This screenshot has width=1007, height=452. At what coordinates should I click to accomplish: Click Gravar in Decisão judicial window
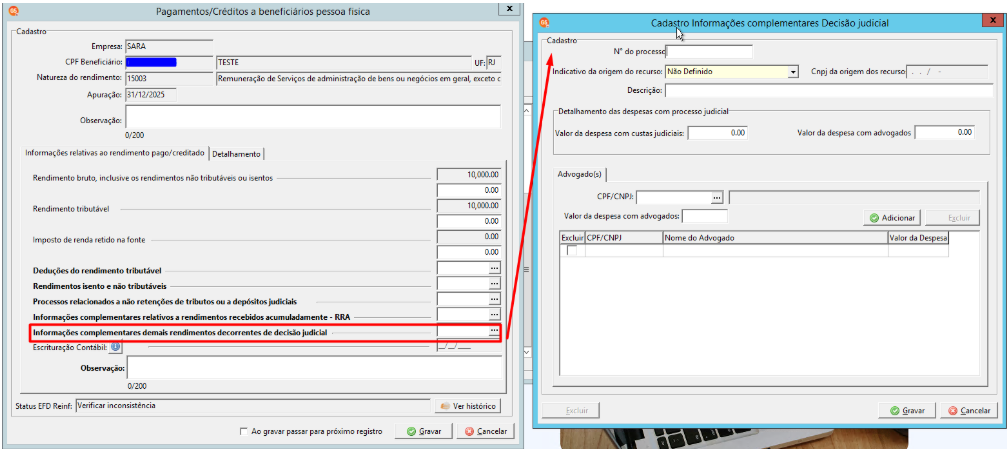[907, 410]
